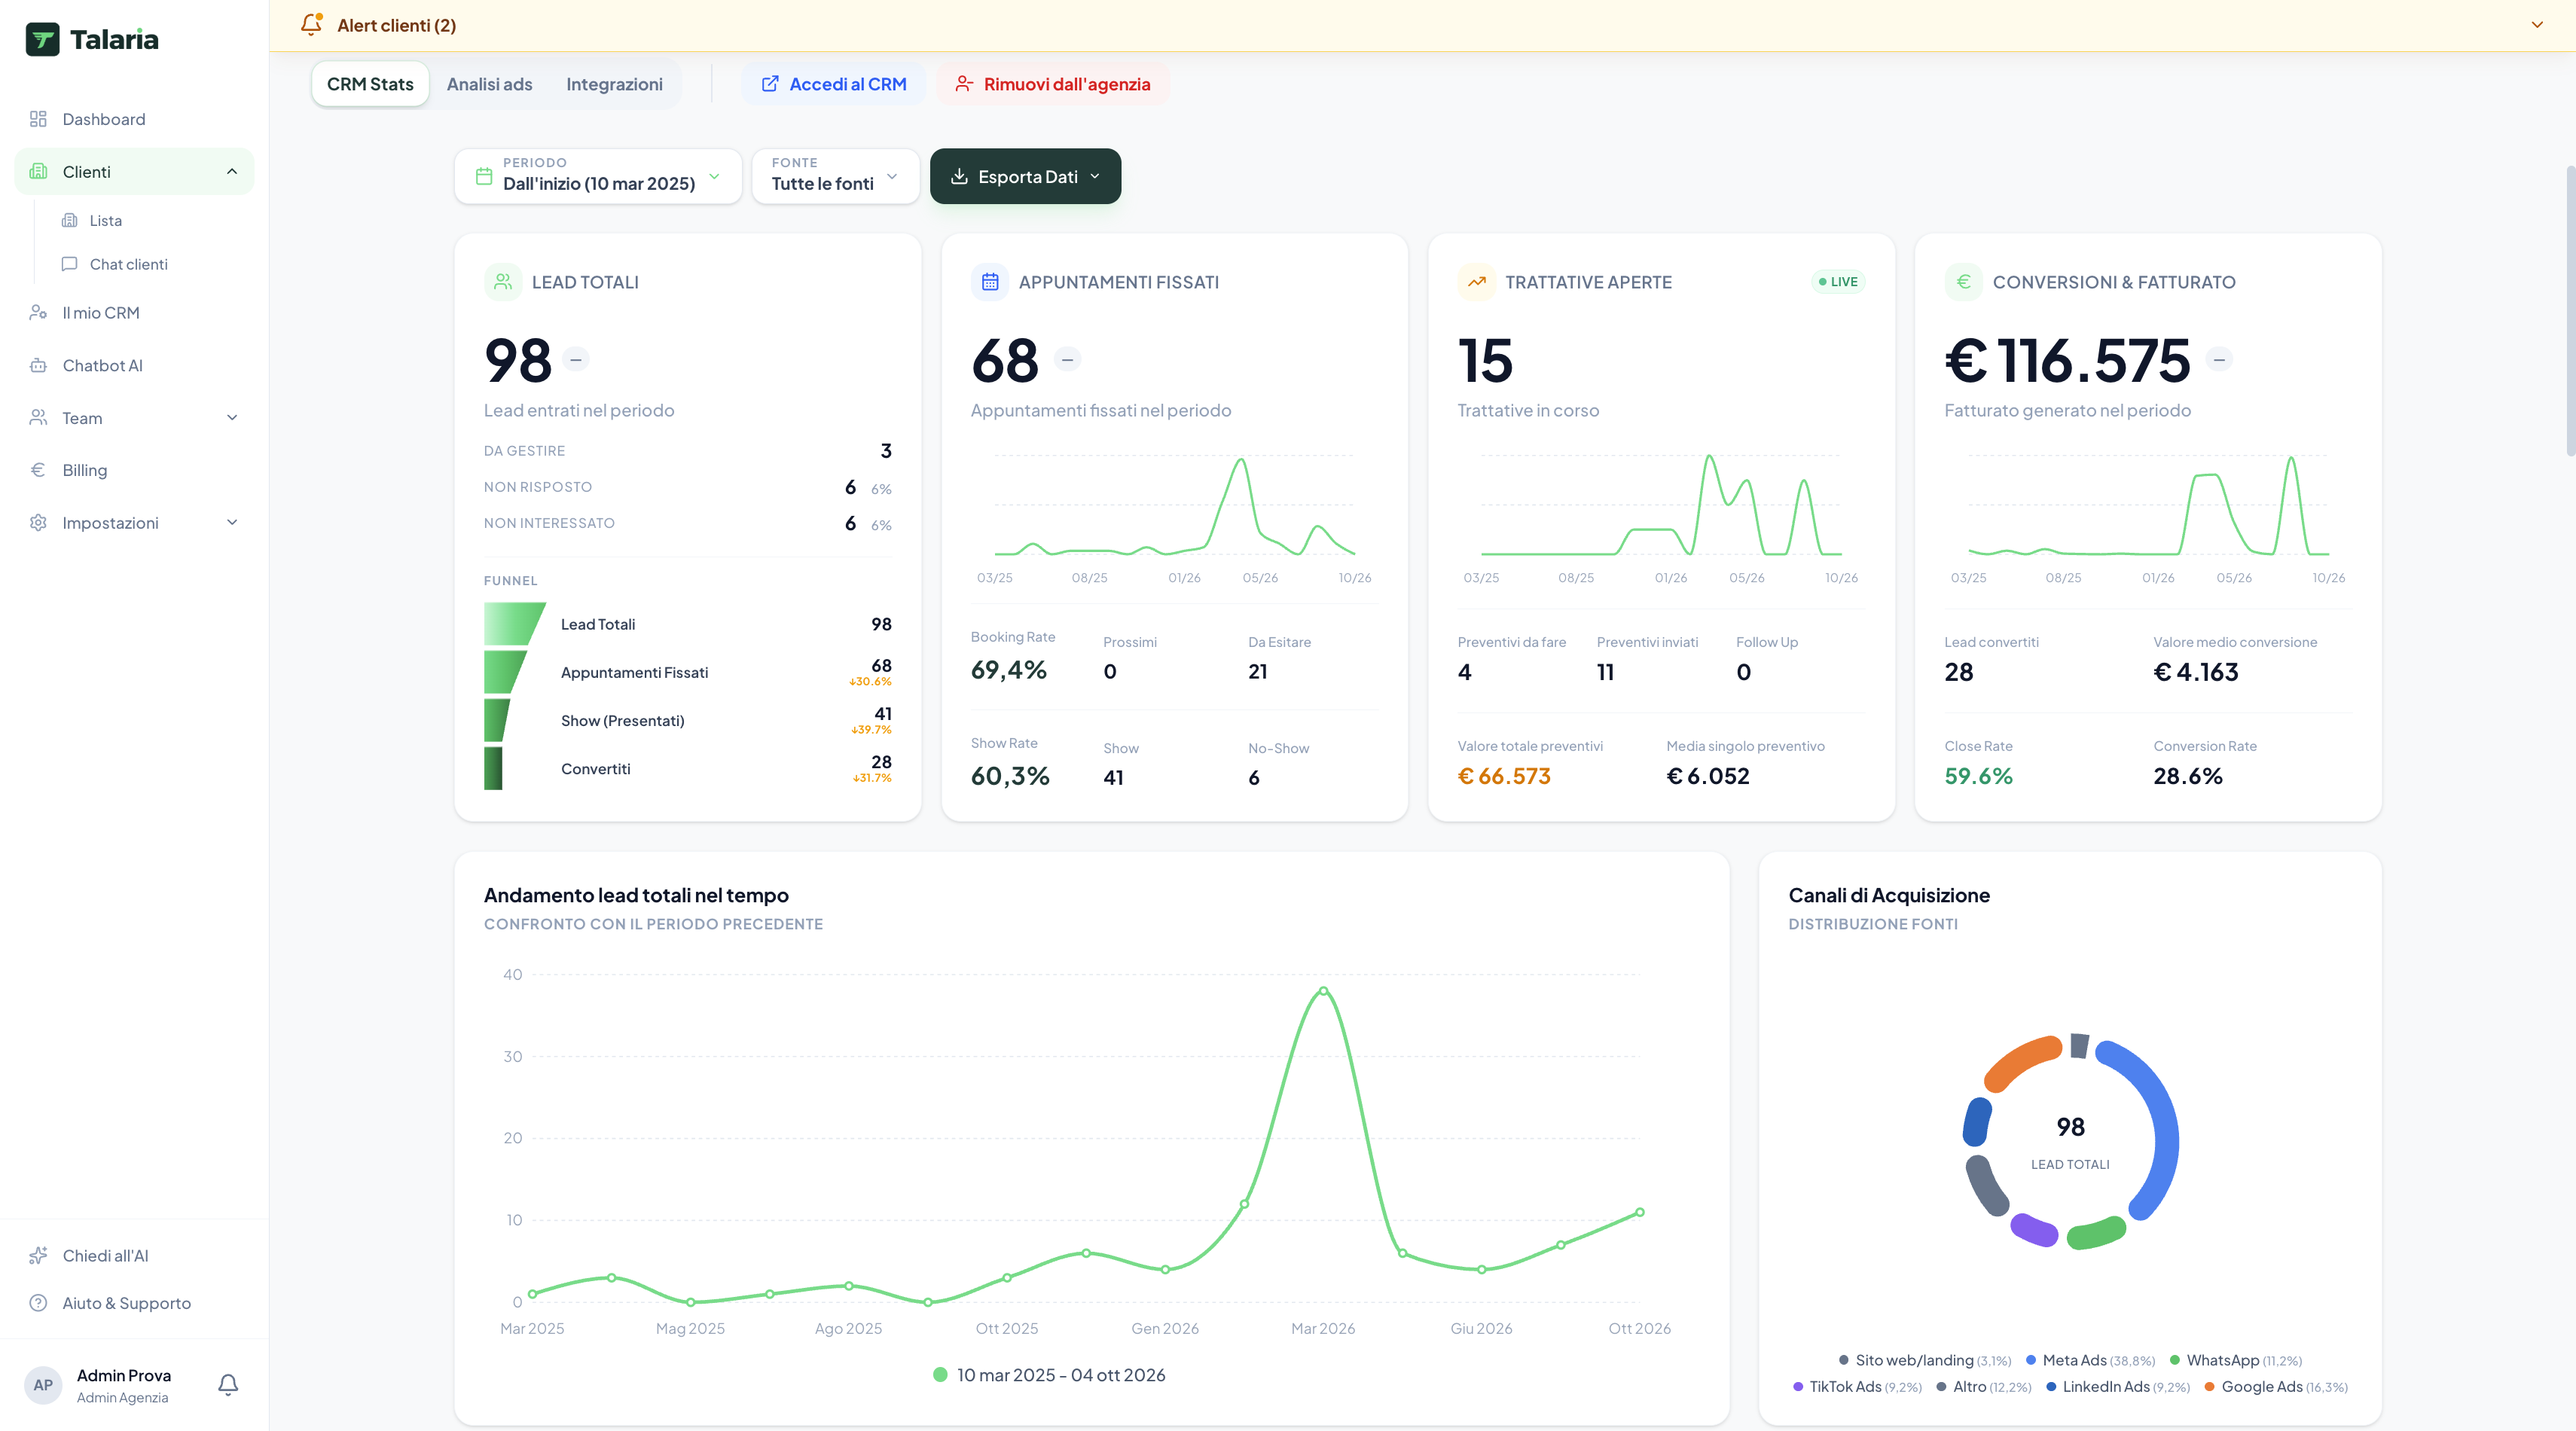Click the Accedi al CRM link
The height and width of the screenshot is (1431, 2576).
(834, 84)
